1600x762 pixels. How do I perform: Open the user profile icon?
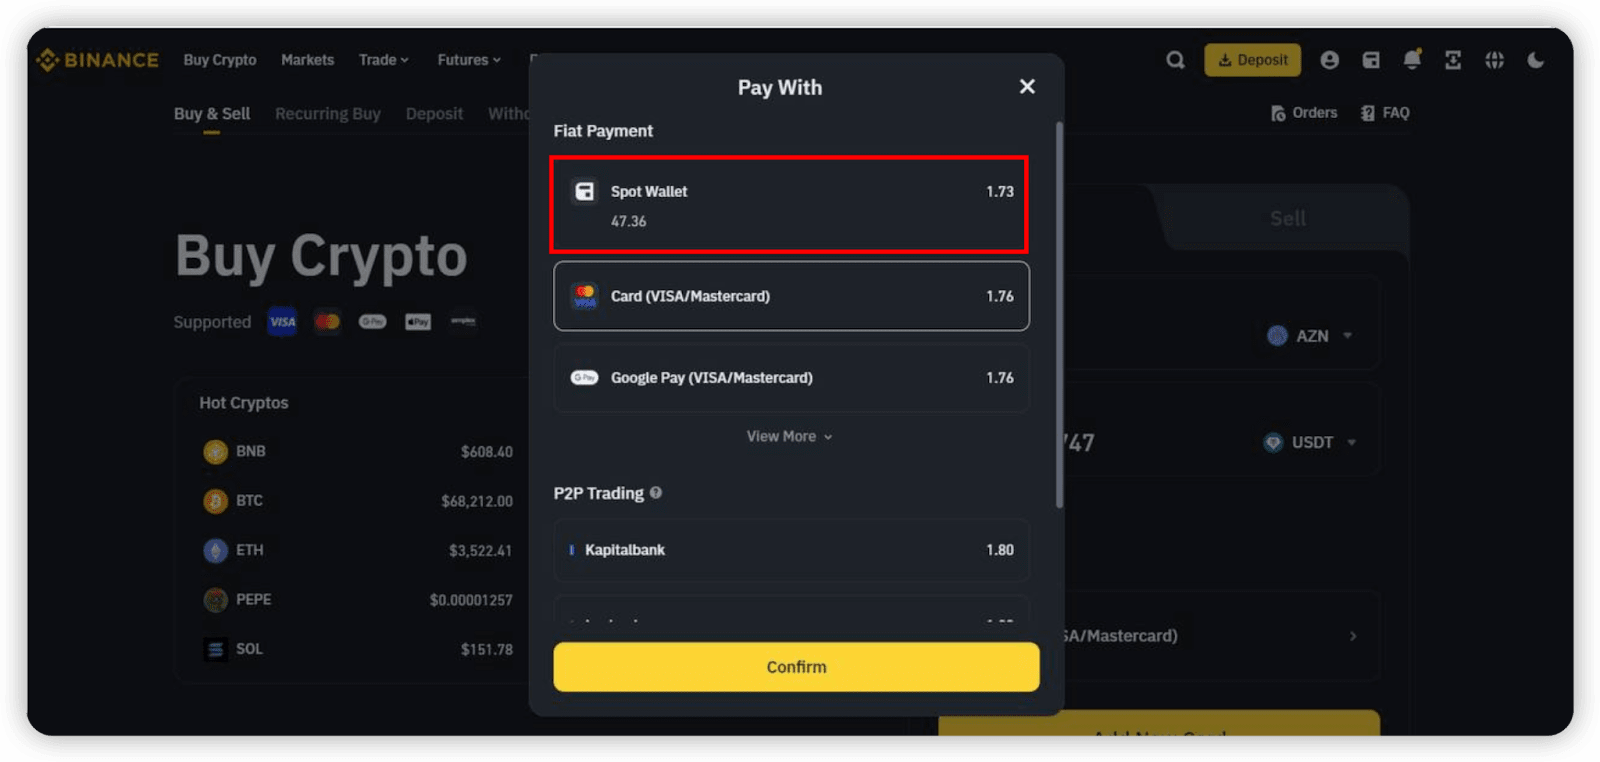point(1329,60)
